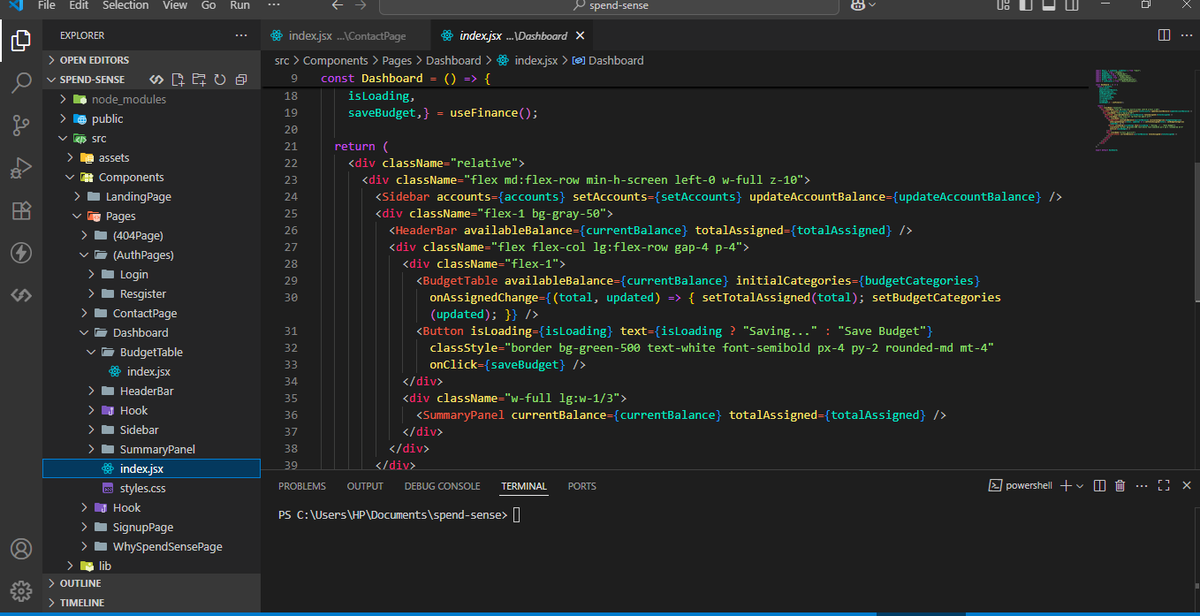Screen dimensions: 1200x616
Task: Go forward using navigation arrow
Action: click(x=362, y=6)
